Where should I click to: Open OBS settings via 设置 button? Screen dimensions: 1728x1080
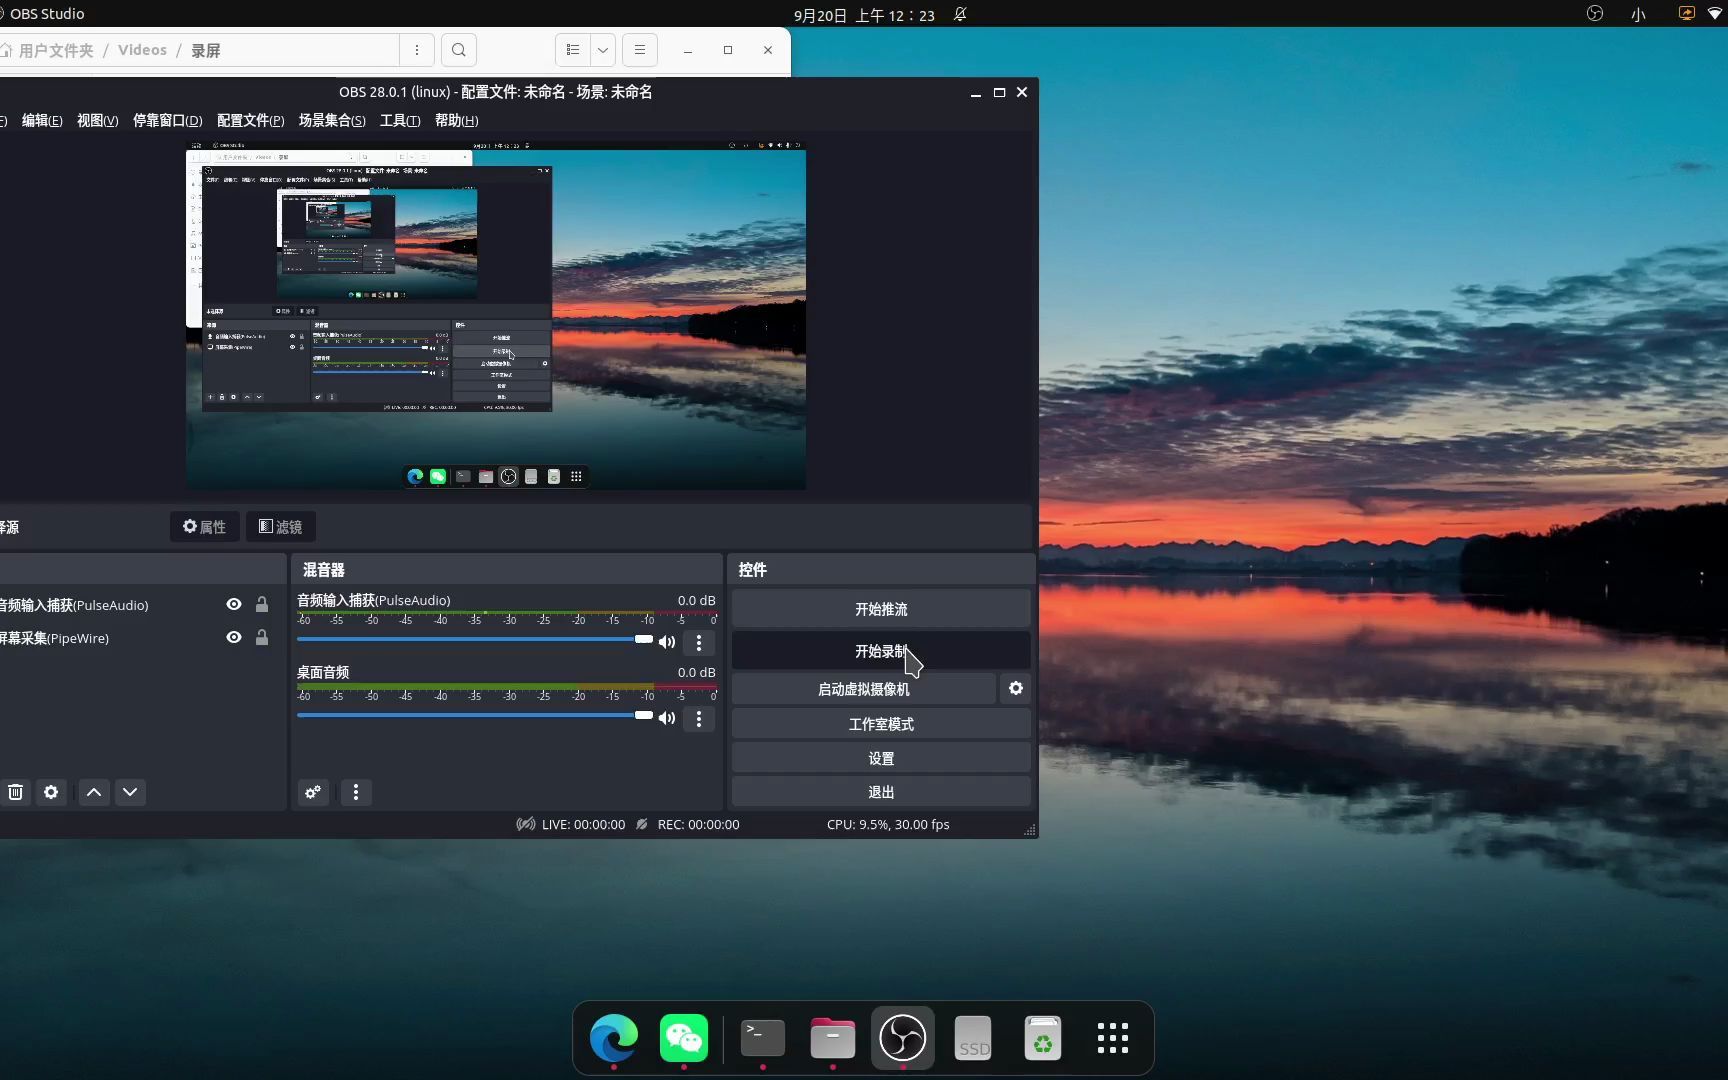(x=881, y=757)
